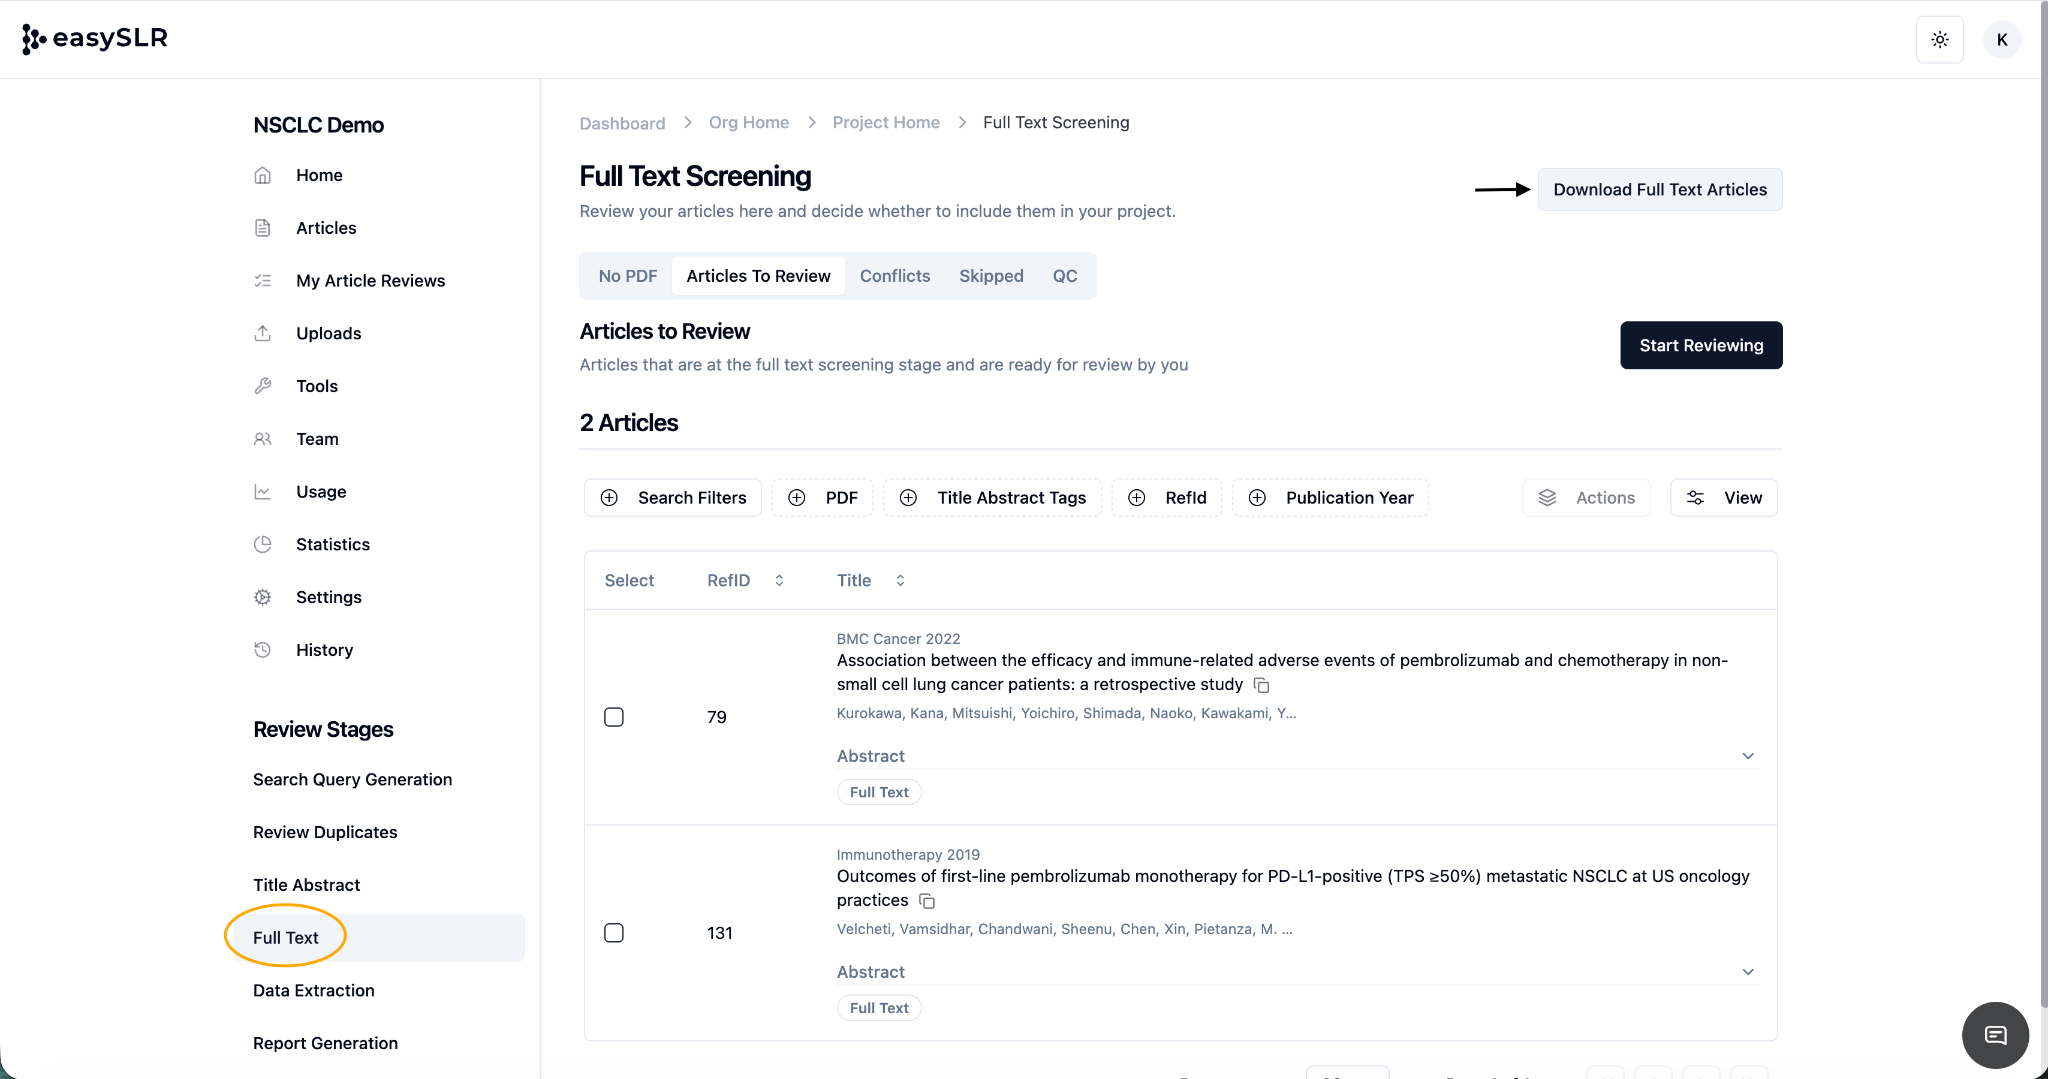Switch to the Conflicts tab
Screen dimensions: 2048x1079
(x=894, y=276)
